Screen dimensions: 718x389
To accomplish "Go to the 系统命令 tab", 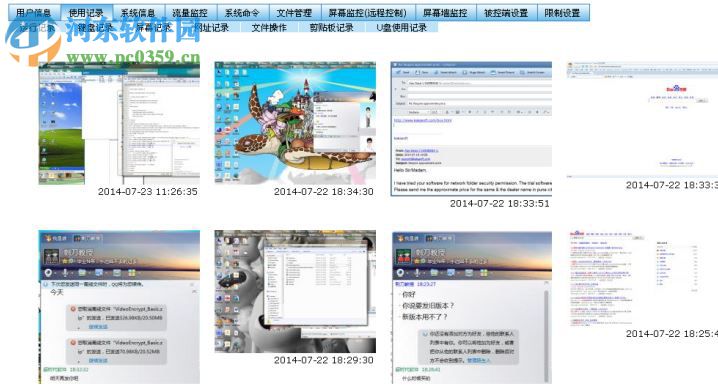I will pyautogui.click(x=242, y=13).
